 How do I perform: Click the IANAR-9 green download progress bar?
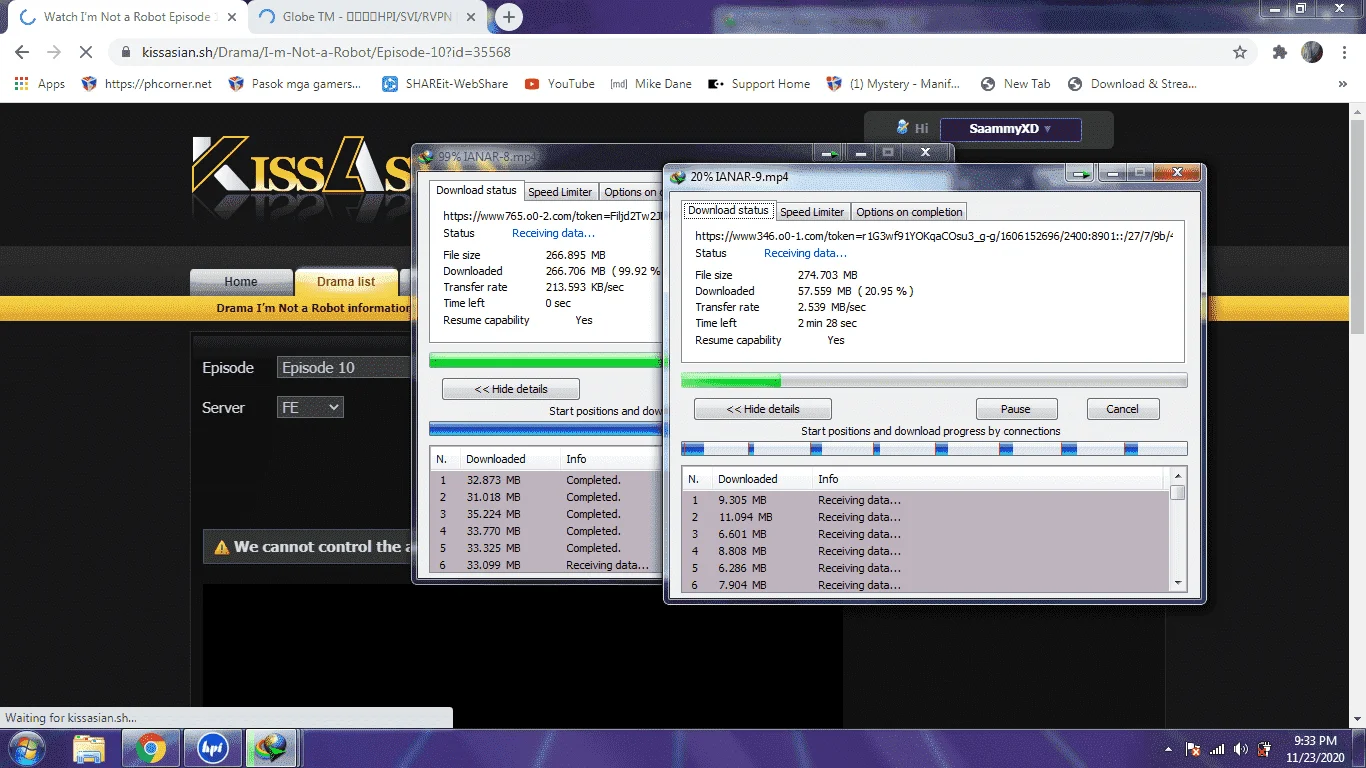tap(934, 381)
